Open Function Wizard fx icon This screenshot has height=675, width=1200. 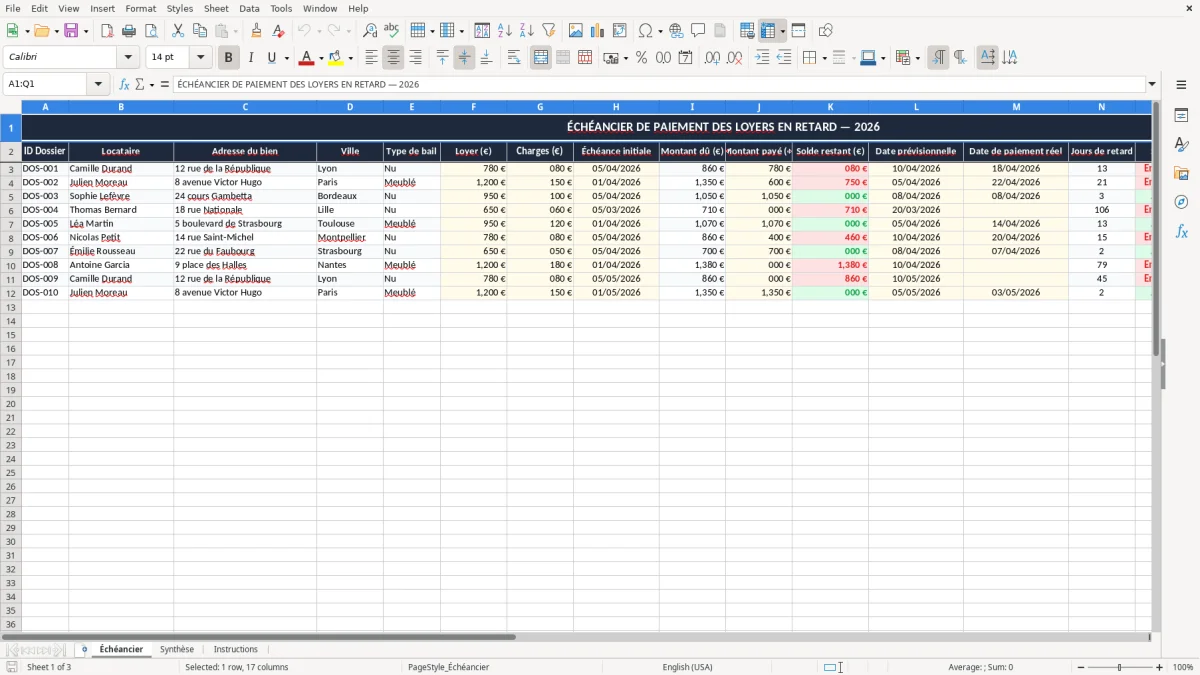click(125, 85)
